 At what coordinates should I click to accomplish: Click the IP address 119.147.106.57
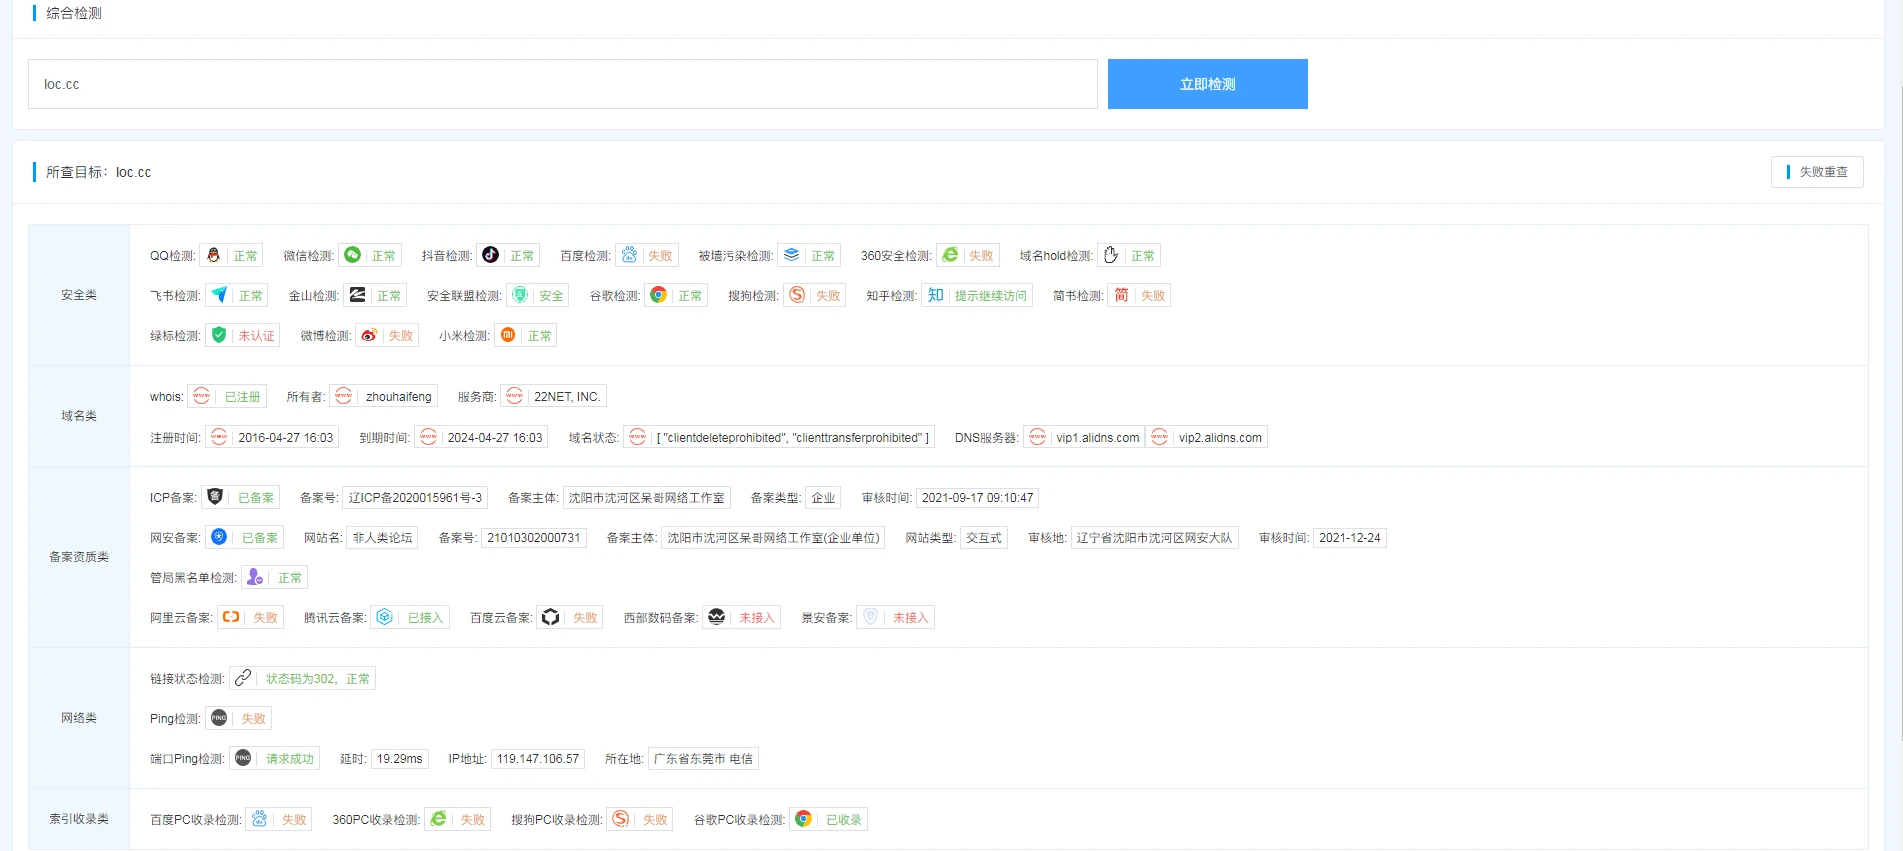[537, 758]
